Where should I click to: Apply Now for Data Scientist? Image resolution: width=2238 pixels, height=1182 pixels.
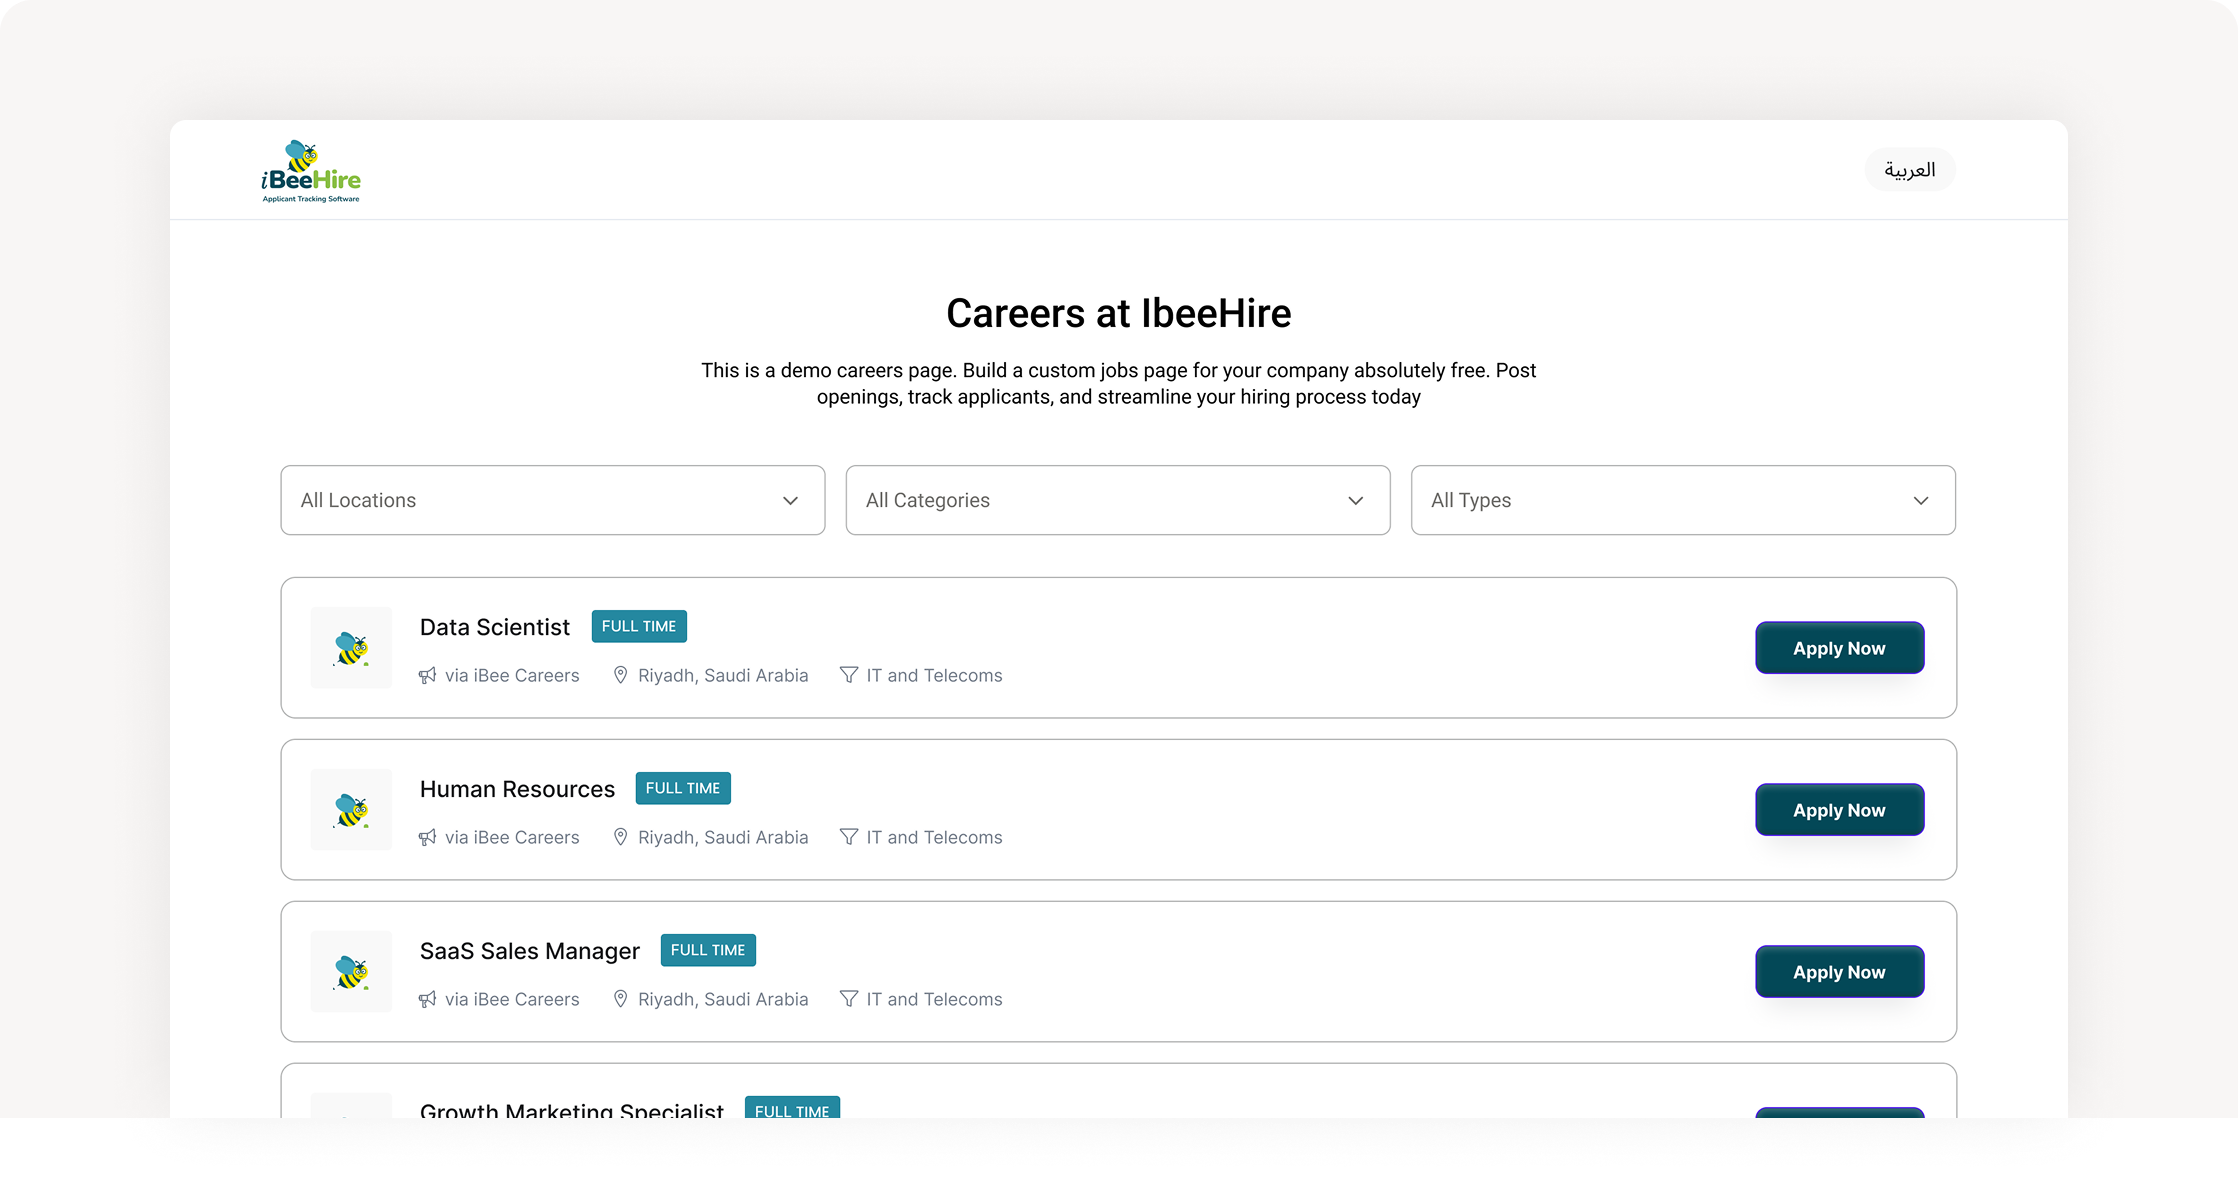1839,648
